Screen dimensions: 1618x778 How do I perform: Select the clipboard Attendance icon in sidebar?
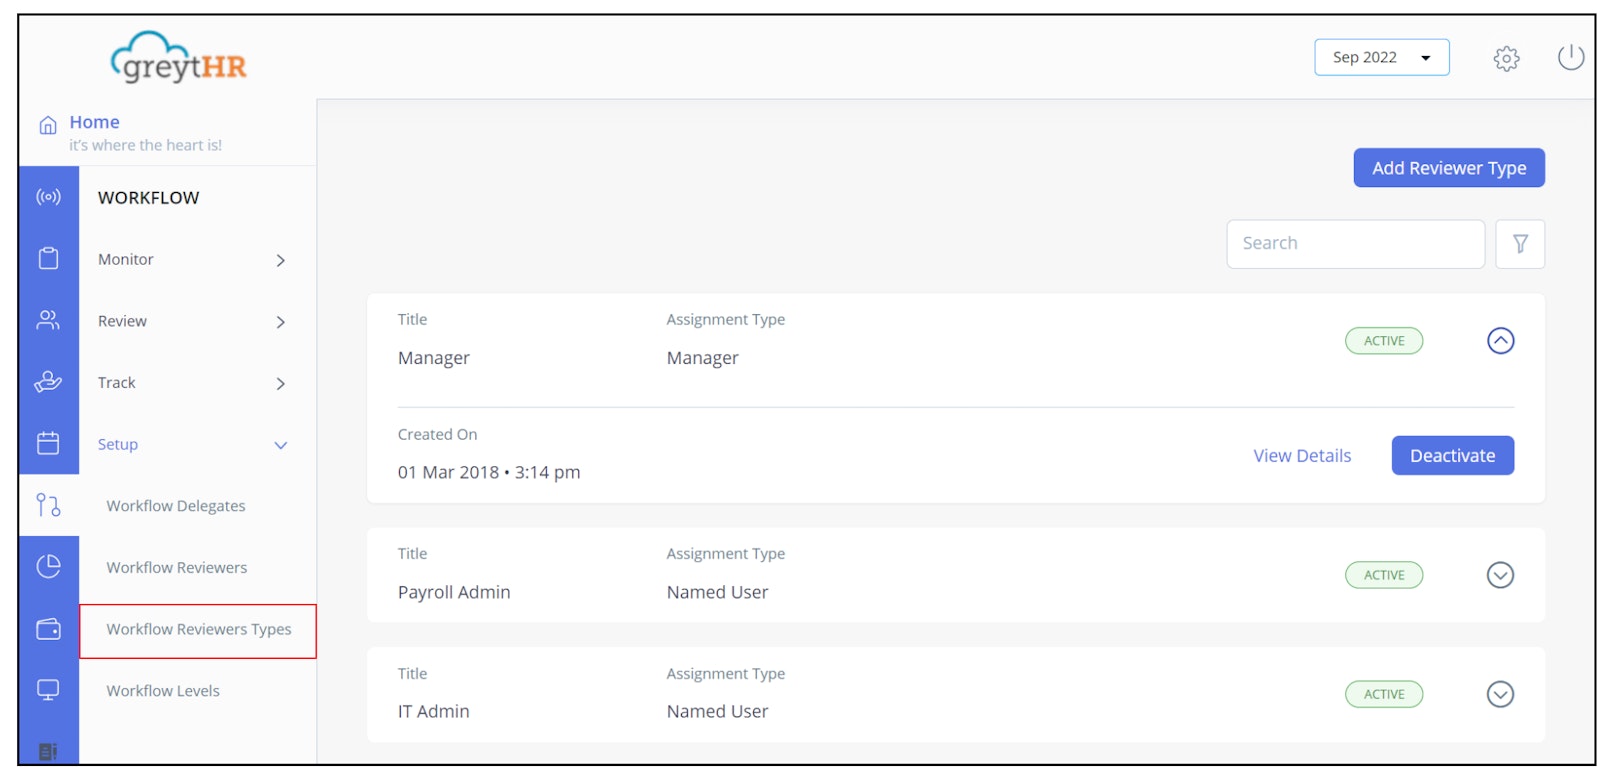click(x=48, y=258)
